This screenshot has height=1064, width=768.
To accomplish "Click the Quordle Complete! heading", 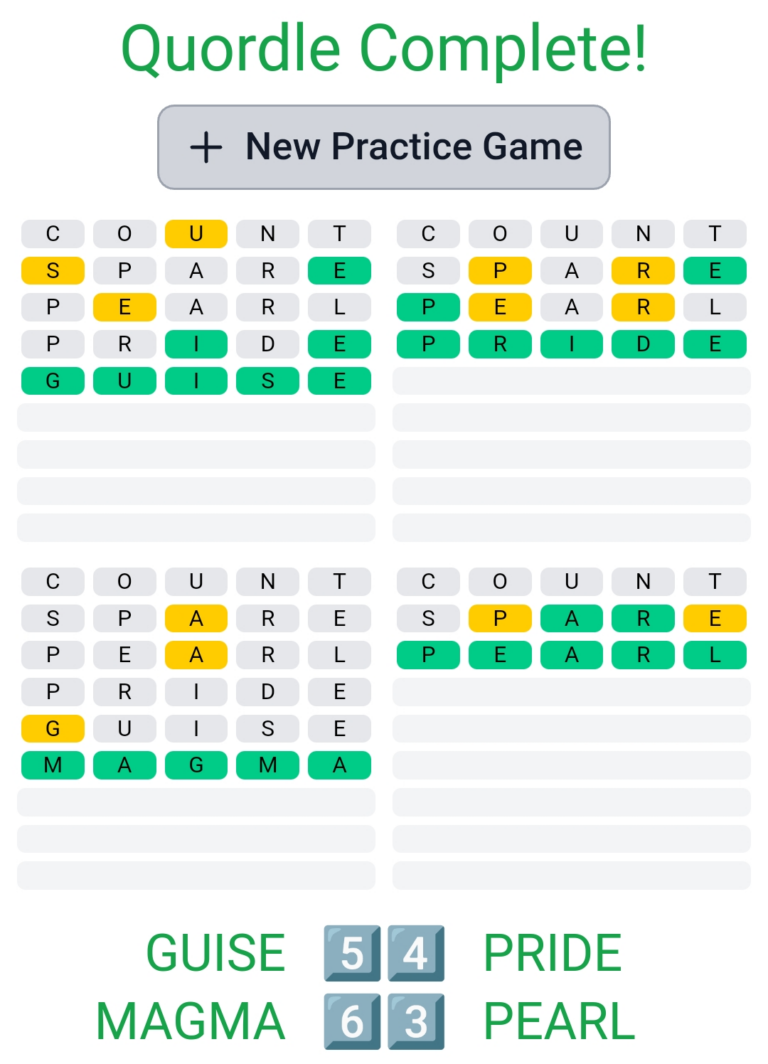I will (384, 48).
